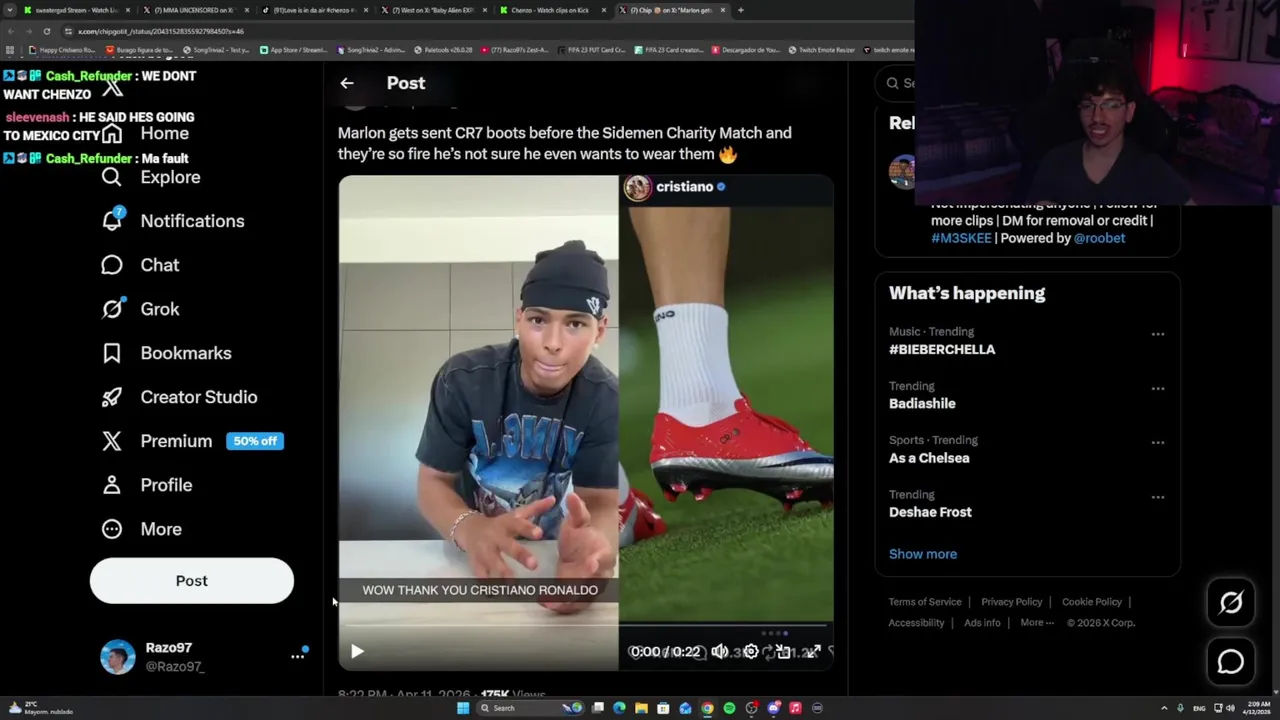Switch to the Baby Alien West tab
The image size is (1280, 720).
[x=432, y=10]
